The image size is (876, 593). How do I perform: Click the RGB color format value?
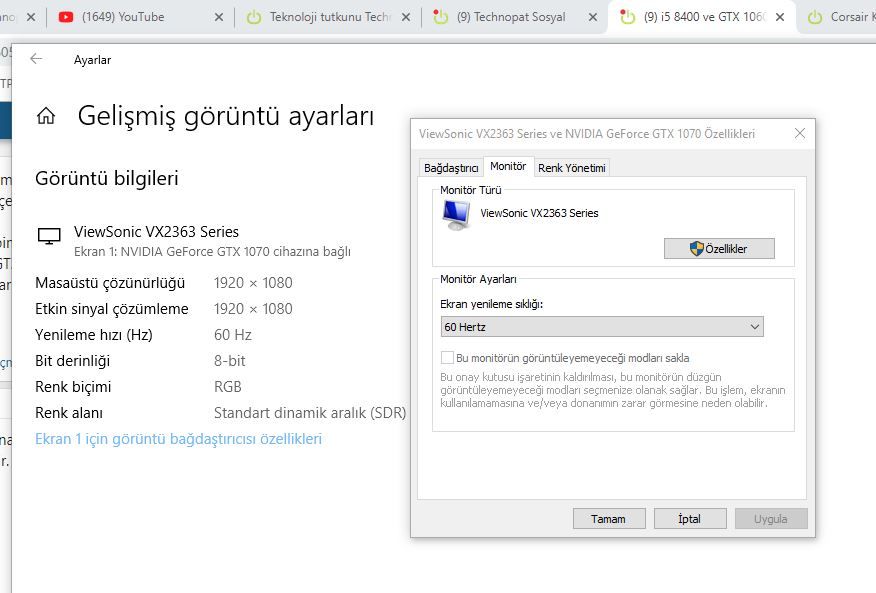pos(227,387)
